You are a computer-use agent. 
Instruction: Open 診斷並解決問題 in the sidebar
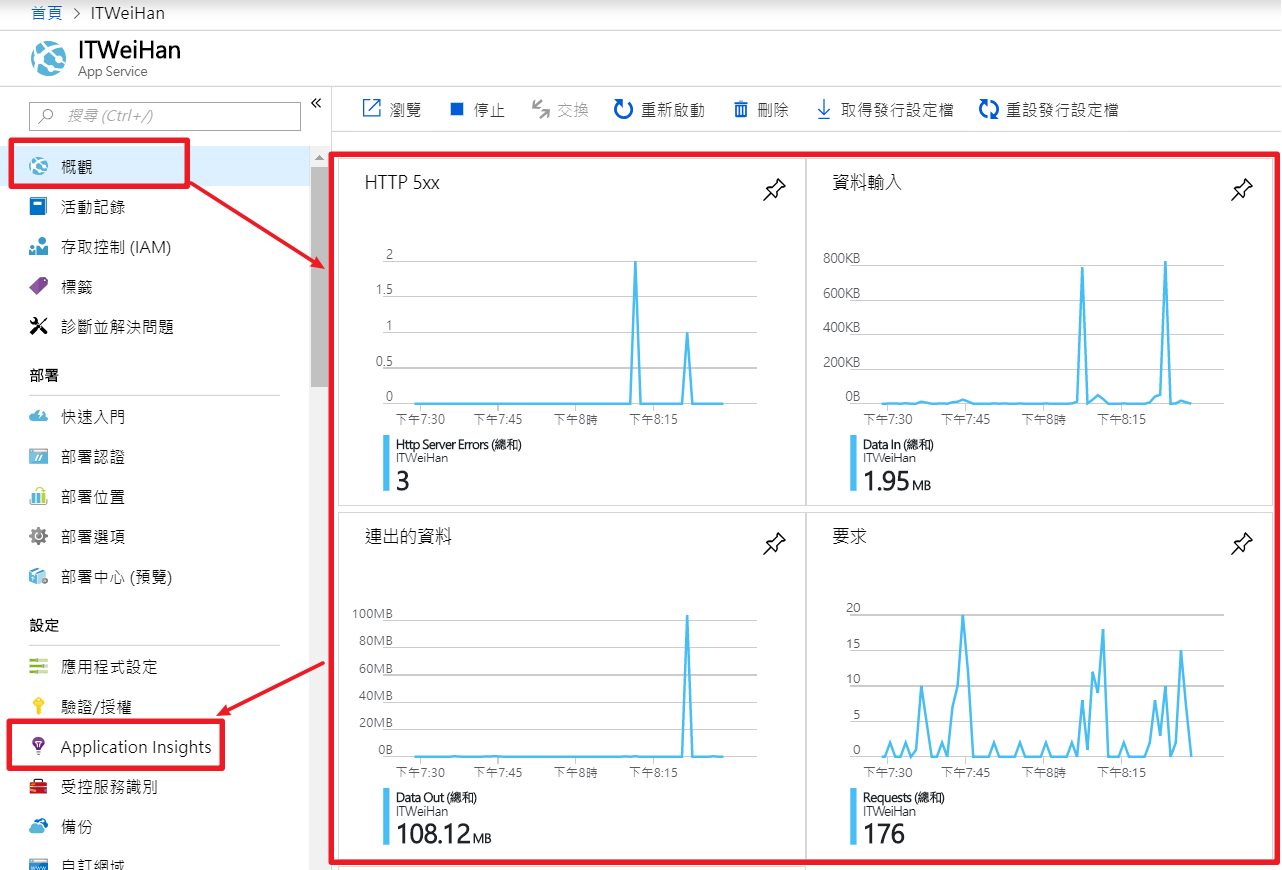(x=155, y=327)
